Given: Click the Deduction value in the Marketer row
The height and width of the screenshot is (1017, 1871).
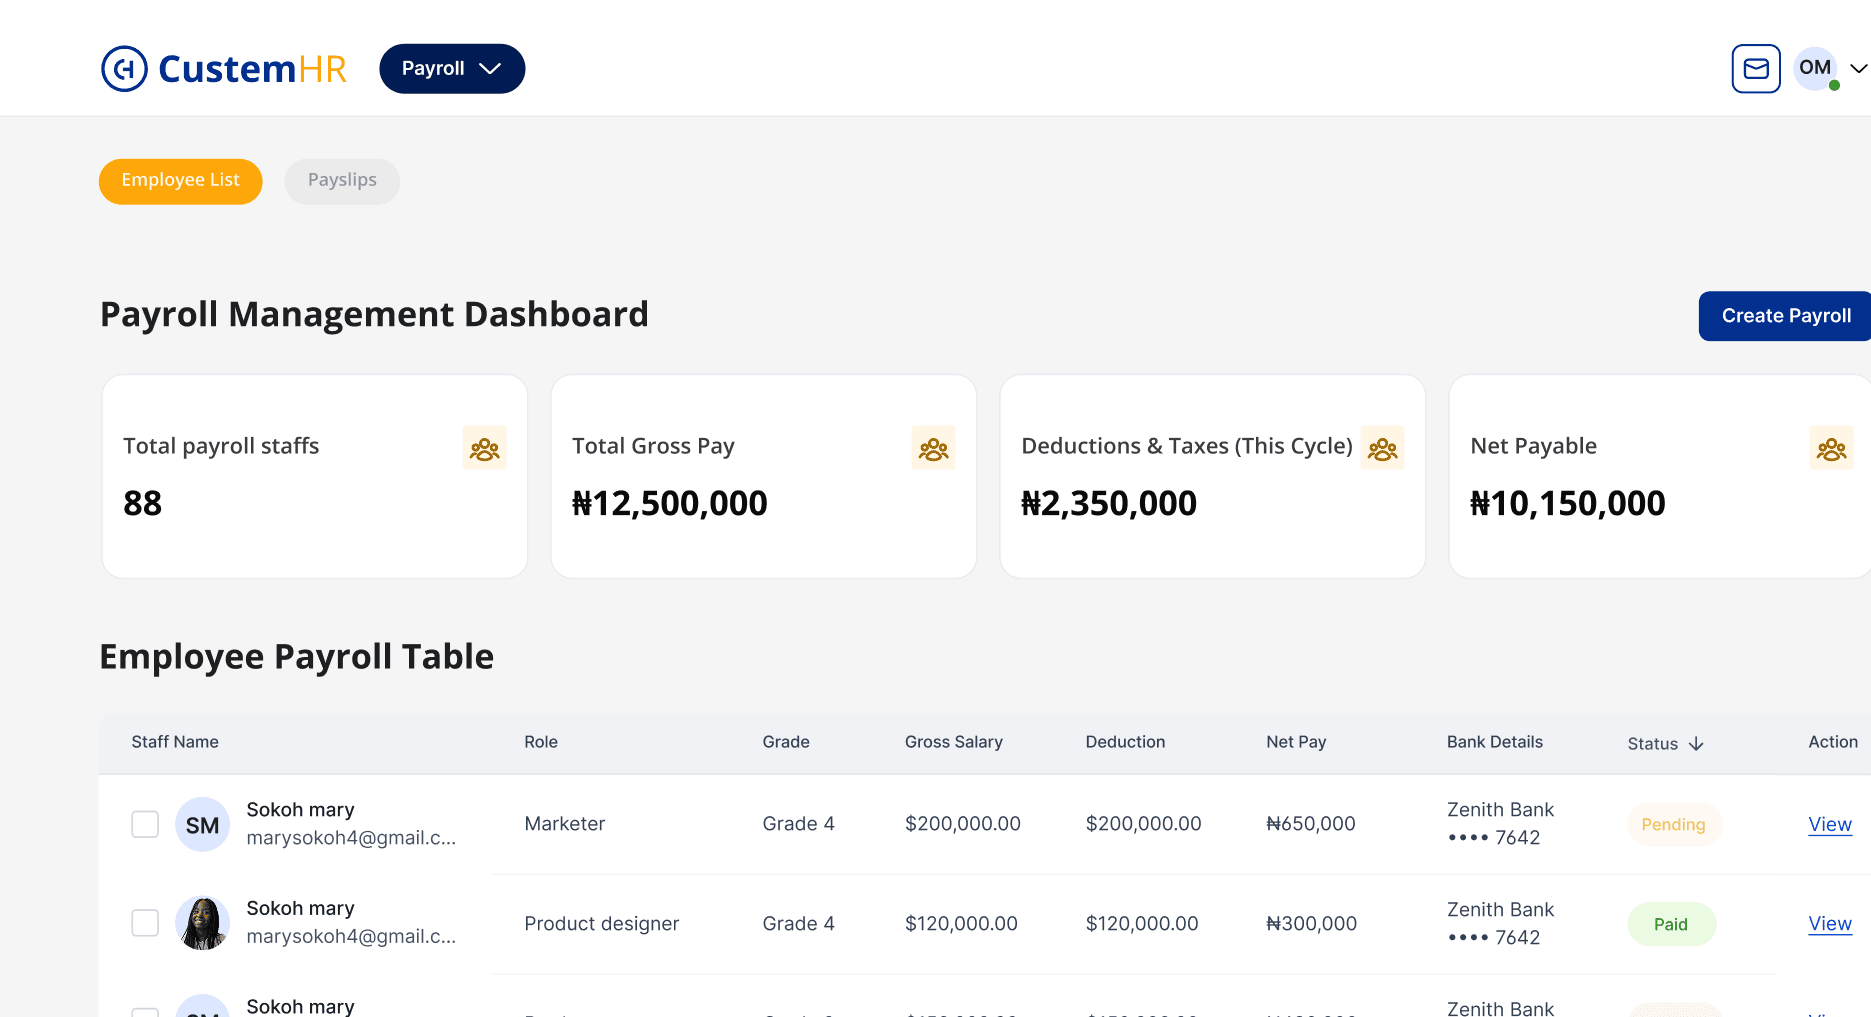Looking at the screenshot, I should tap(1144, 824).
